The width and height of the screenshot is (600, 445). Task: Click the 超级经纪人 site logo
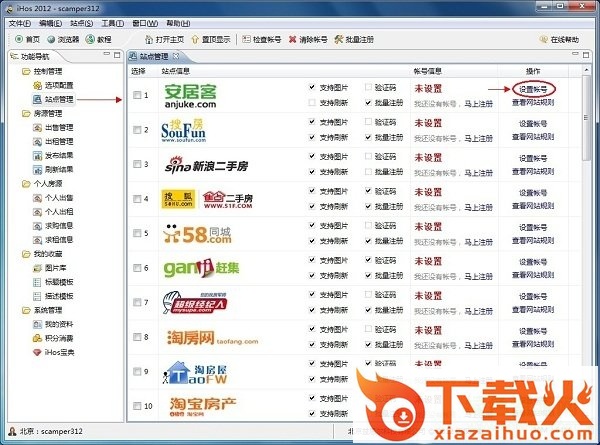[x=195, y=302]
